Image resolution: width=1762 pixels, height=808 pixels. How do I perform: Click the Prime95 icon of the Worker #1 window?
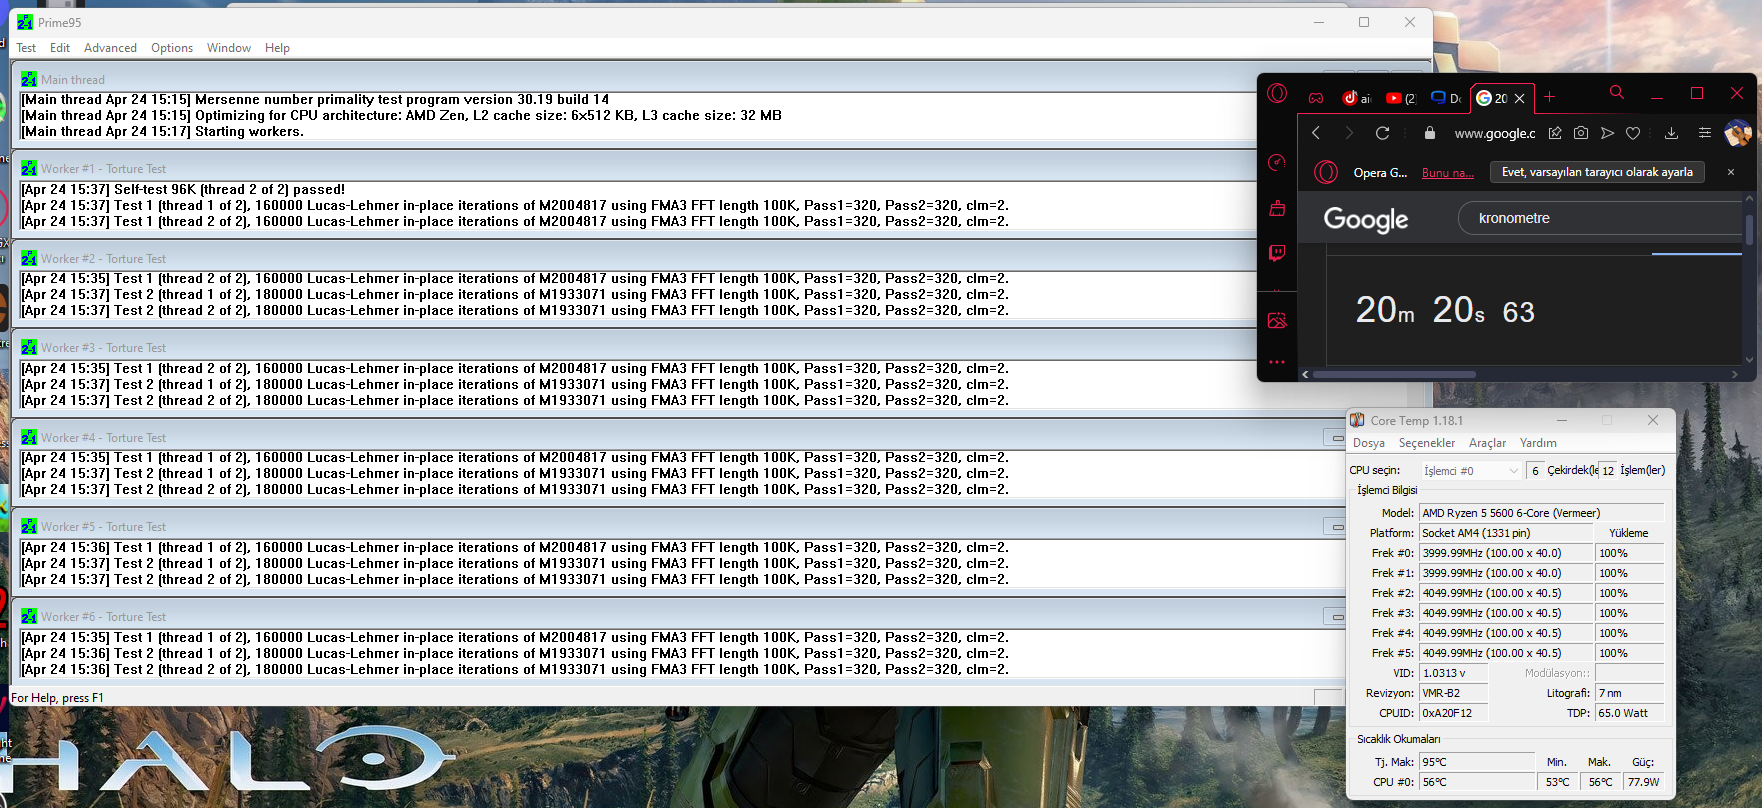pos(29,168)
